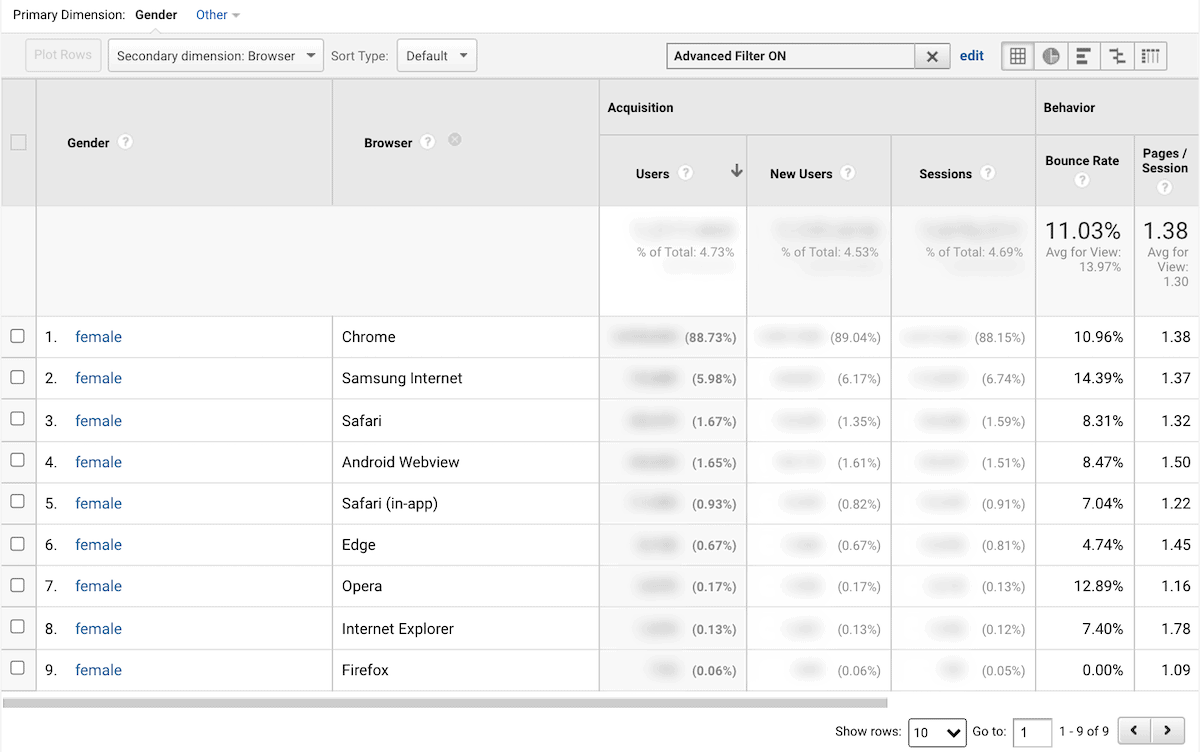Viewport: 1200px width, 752px height.
Task: Expand the Other primary dimension dropdown
Action: 218,15
